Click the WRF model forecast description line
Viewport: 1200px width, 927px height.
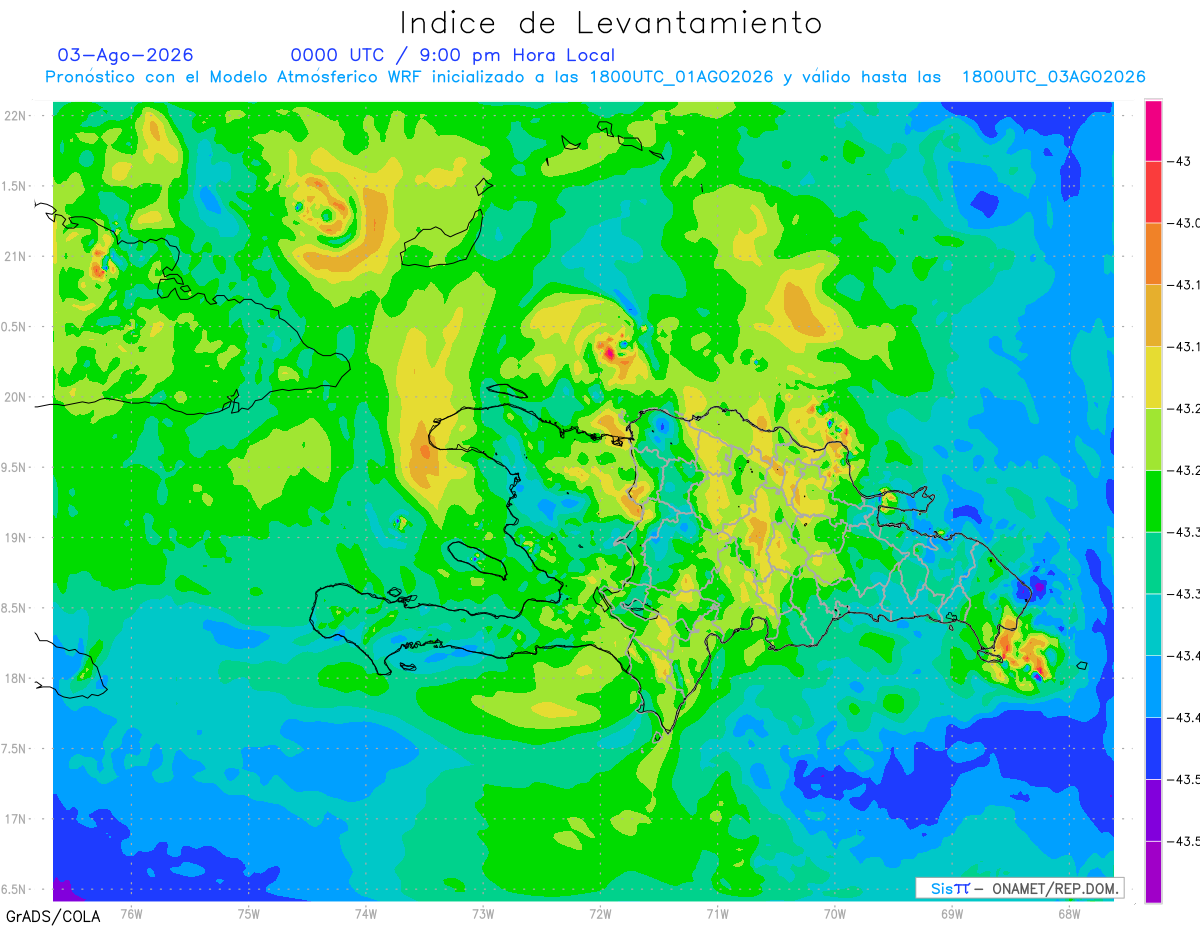596,77
